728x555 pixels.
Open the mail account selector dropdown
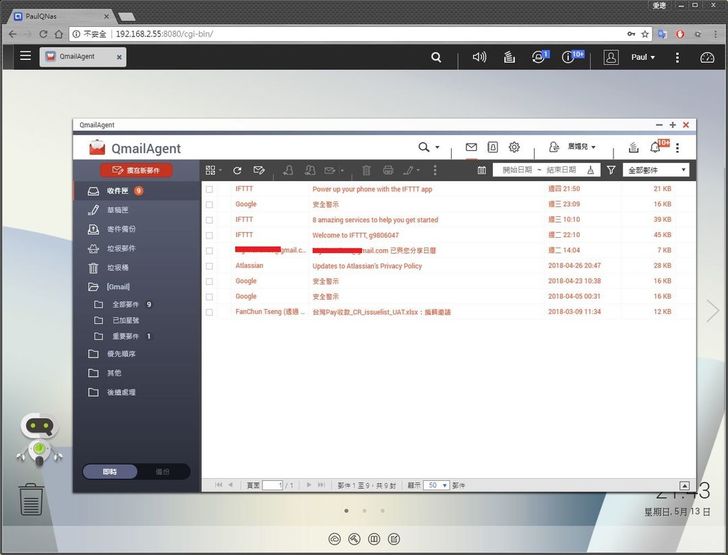[x=581, y=147]
